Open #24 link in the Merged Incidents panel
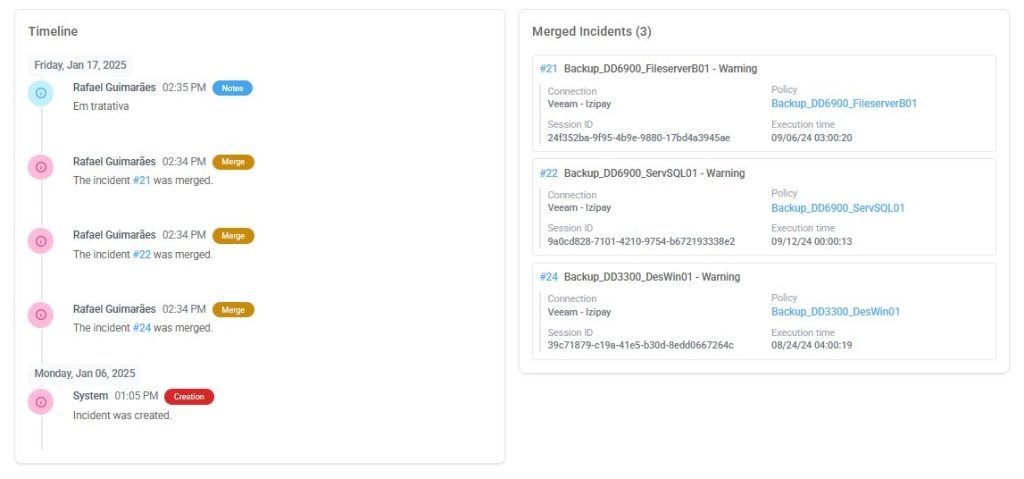The image size is (1024, 479). coord(548,277)
